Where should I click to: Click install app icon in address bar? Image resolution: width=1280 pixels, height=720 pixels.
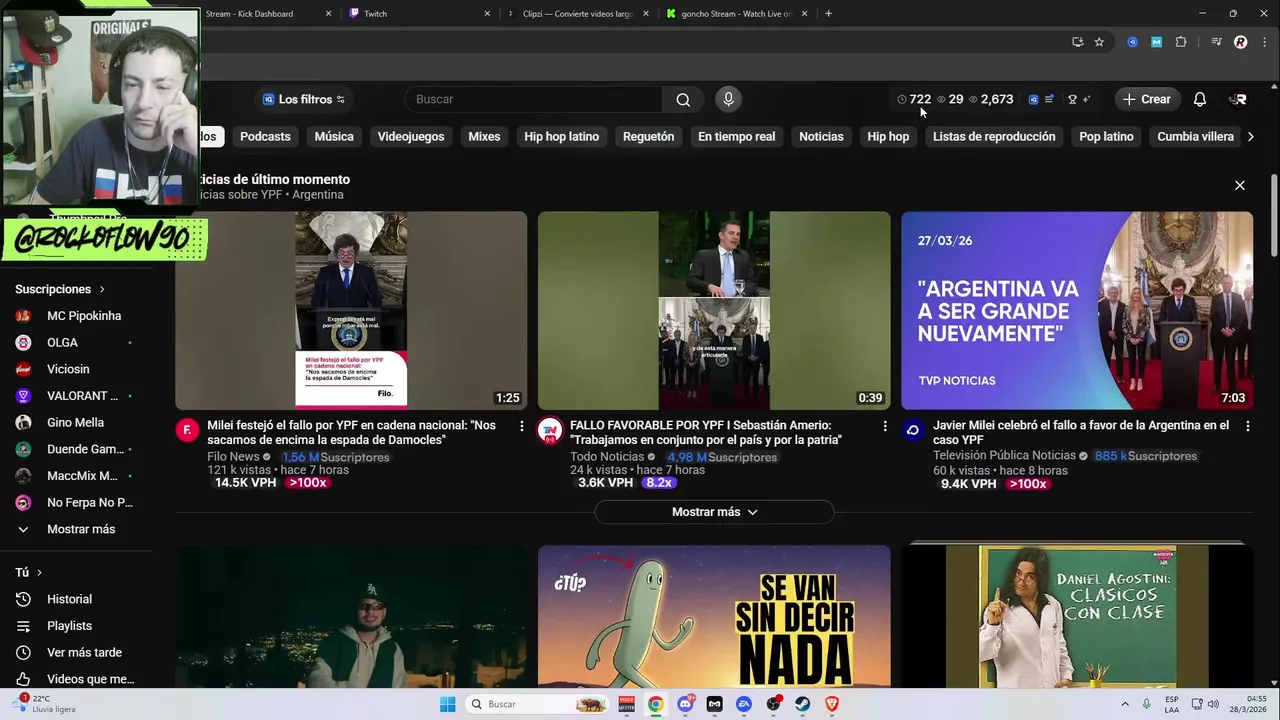coord(1077,42)
